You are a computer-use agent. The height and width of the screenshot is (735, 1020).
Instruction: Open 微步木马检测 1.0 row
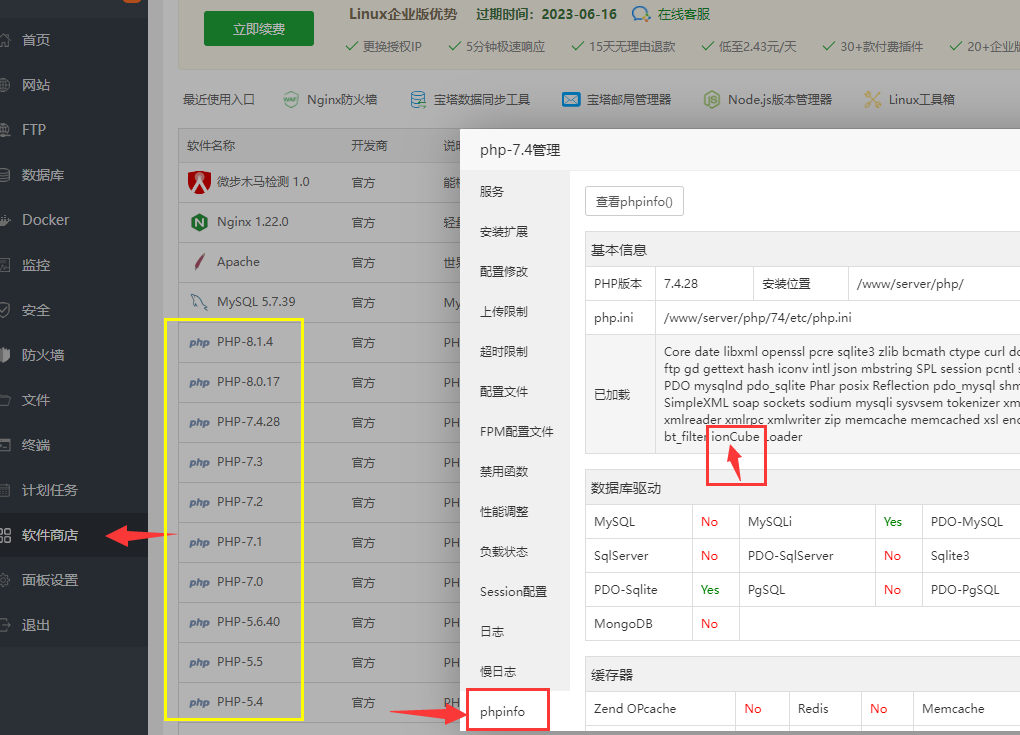263,181
